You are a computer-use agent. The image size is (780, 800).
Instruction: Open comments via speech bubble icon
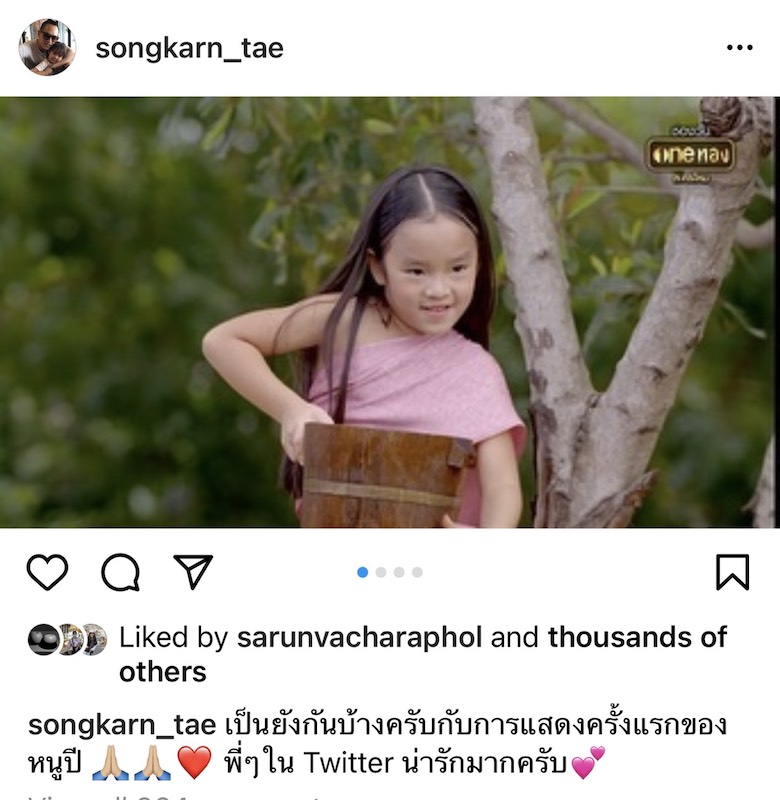tap(120, 572)
